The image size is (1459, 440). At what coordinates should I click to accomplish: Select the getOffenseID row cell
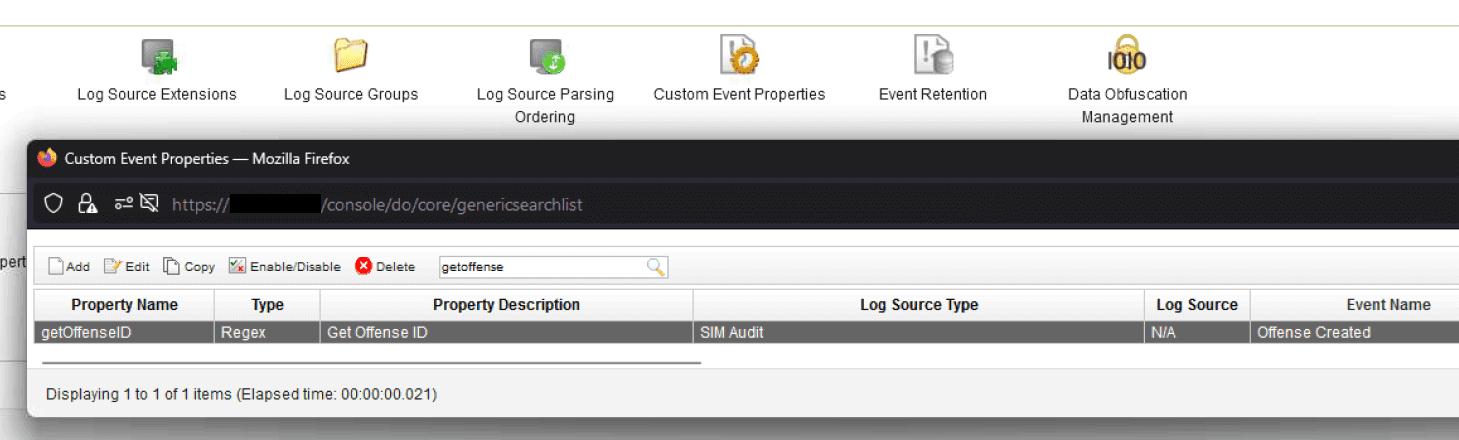tap(124, 332)
